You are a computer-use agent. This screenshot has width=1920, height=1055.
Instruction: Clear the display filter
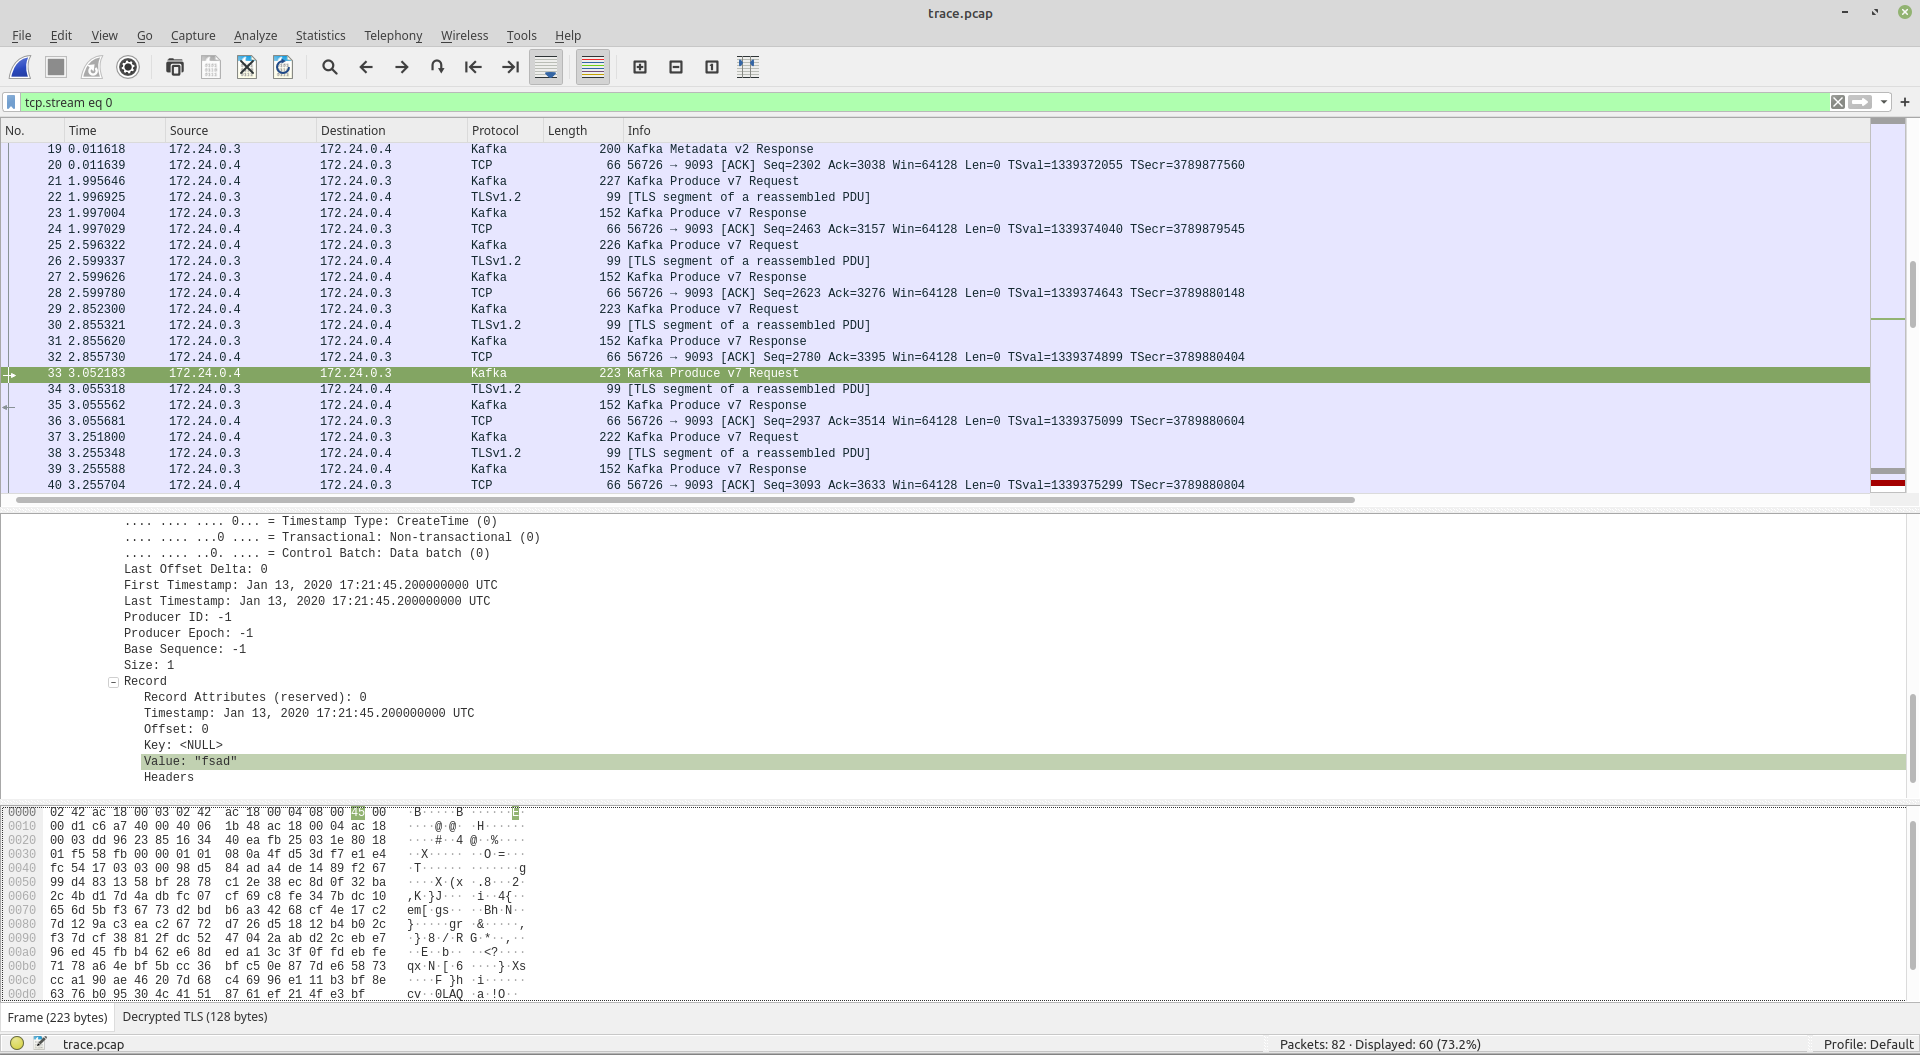[x=1838, y=102]
